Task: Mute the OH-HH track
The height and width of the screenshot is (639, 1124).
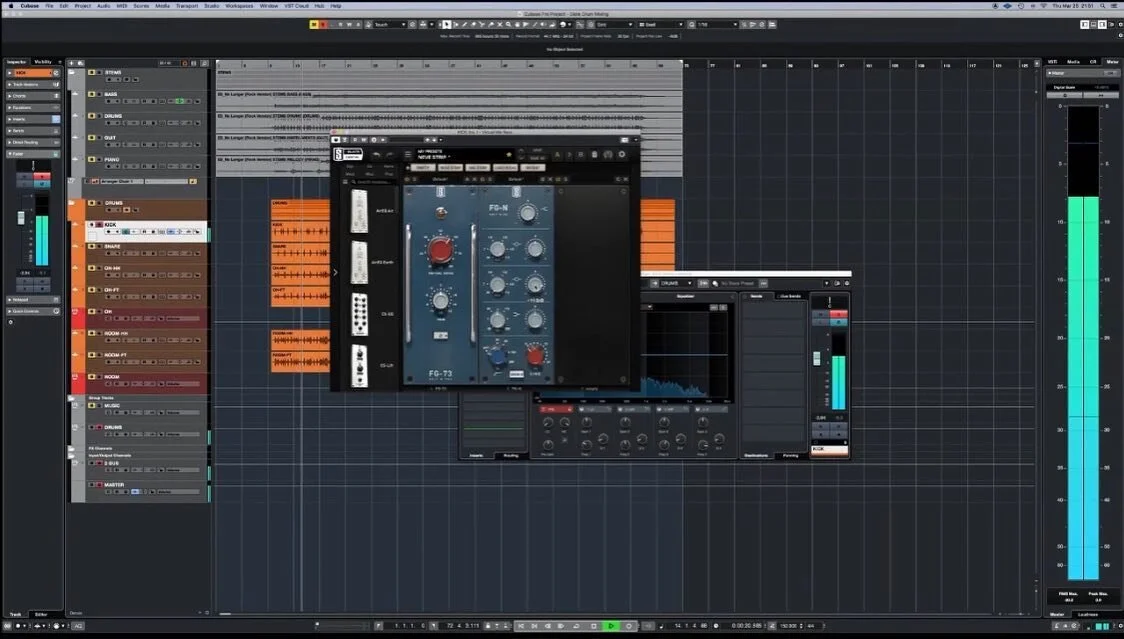Action: (x=91, y=268)
